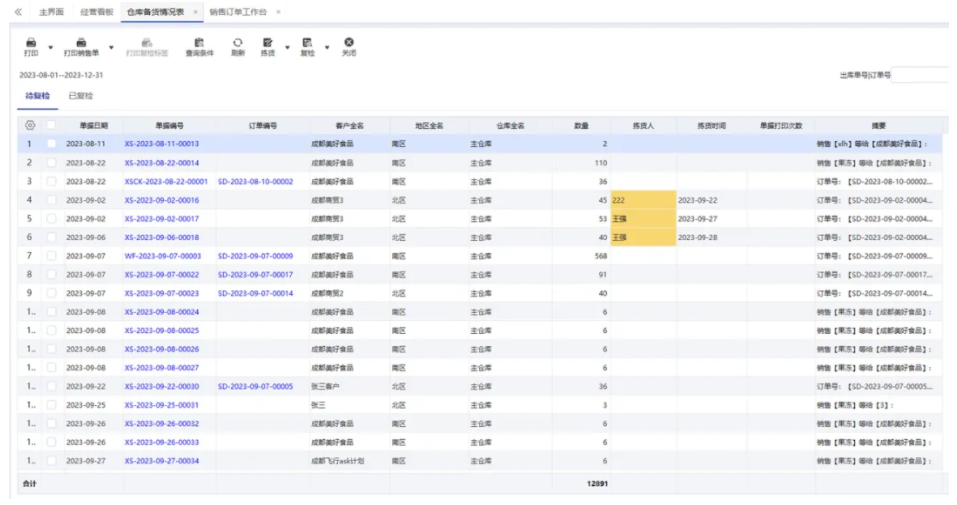
Task: Click the 关闭 close icon in toolbar
Action: [349, 43]
